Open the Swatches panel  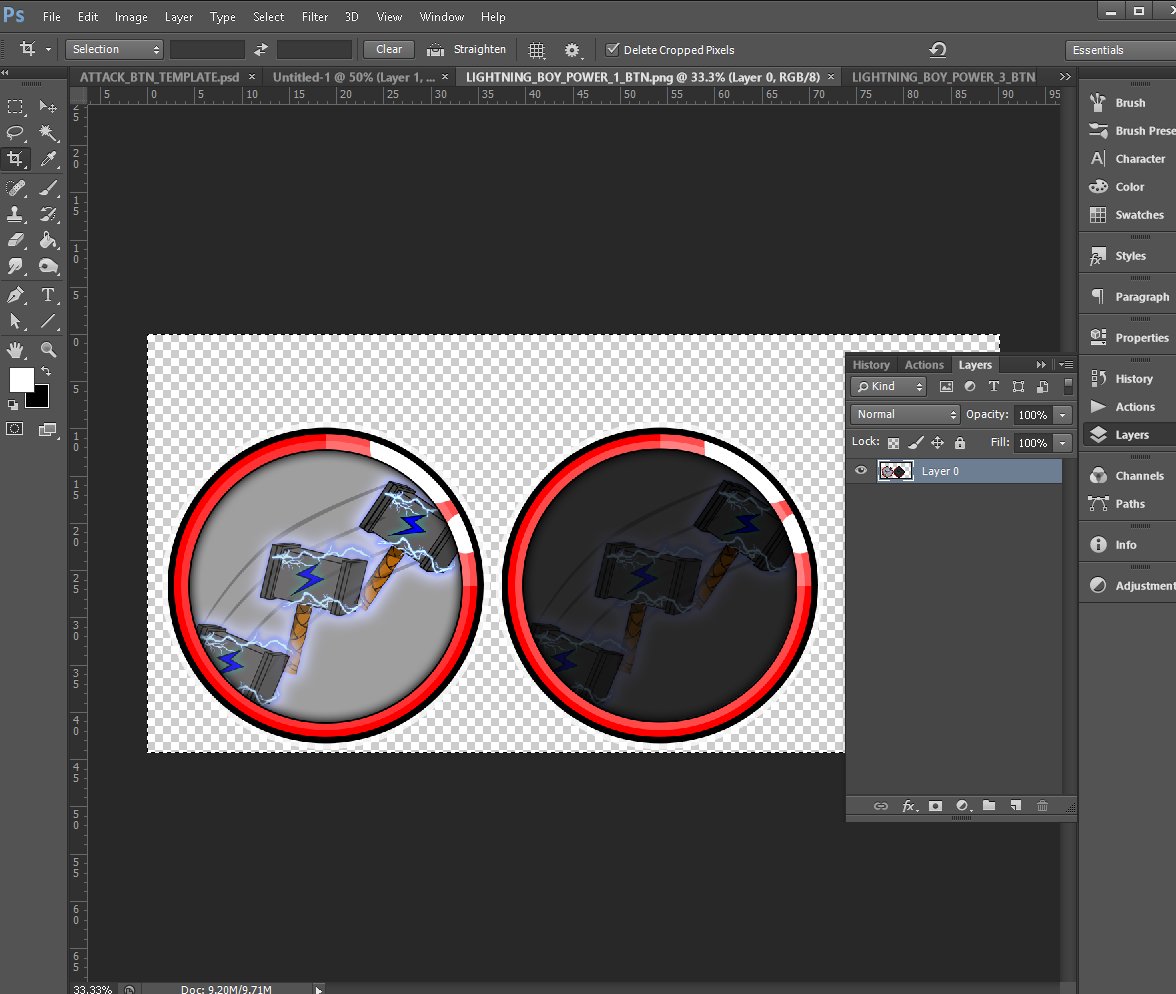[1128, 215]
